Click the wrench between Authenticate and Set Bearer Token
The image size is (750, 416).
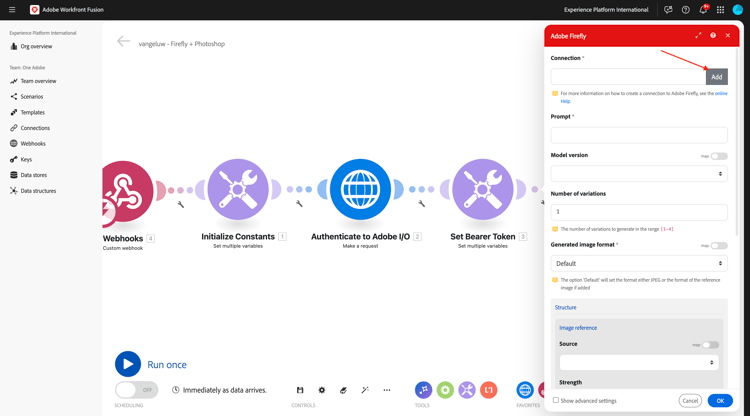422,204
